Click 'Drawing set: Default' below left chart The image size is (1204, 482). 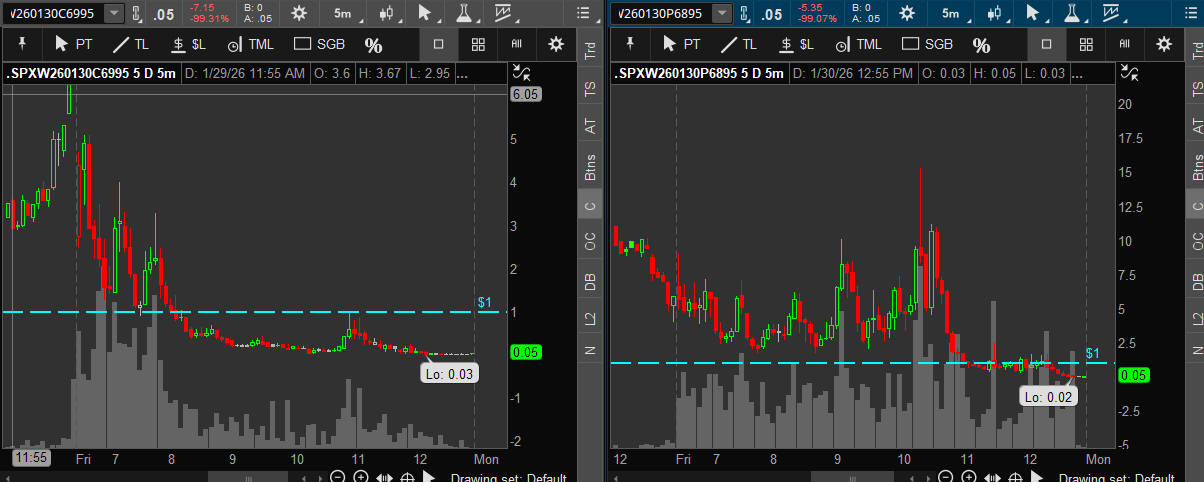tap(508, 477)
